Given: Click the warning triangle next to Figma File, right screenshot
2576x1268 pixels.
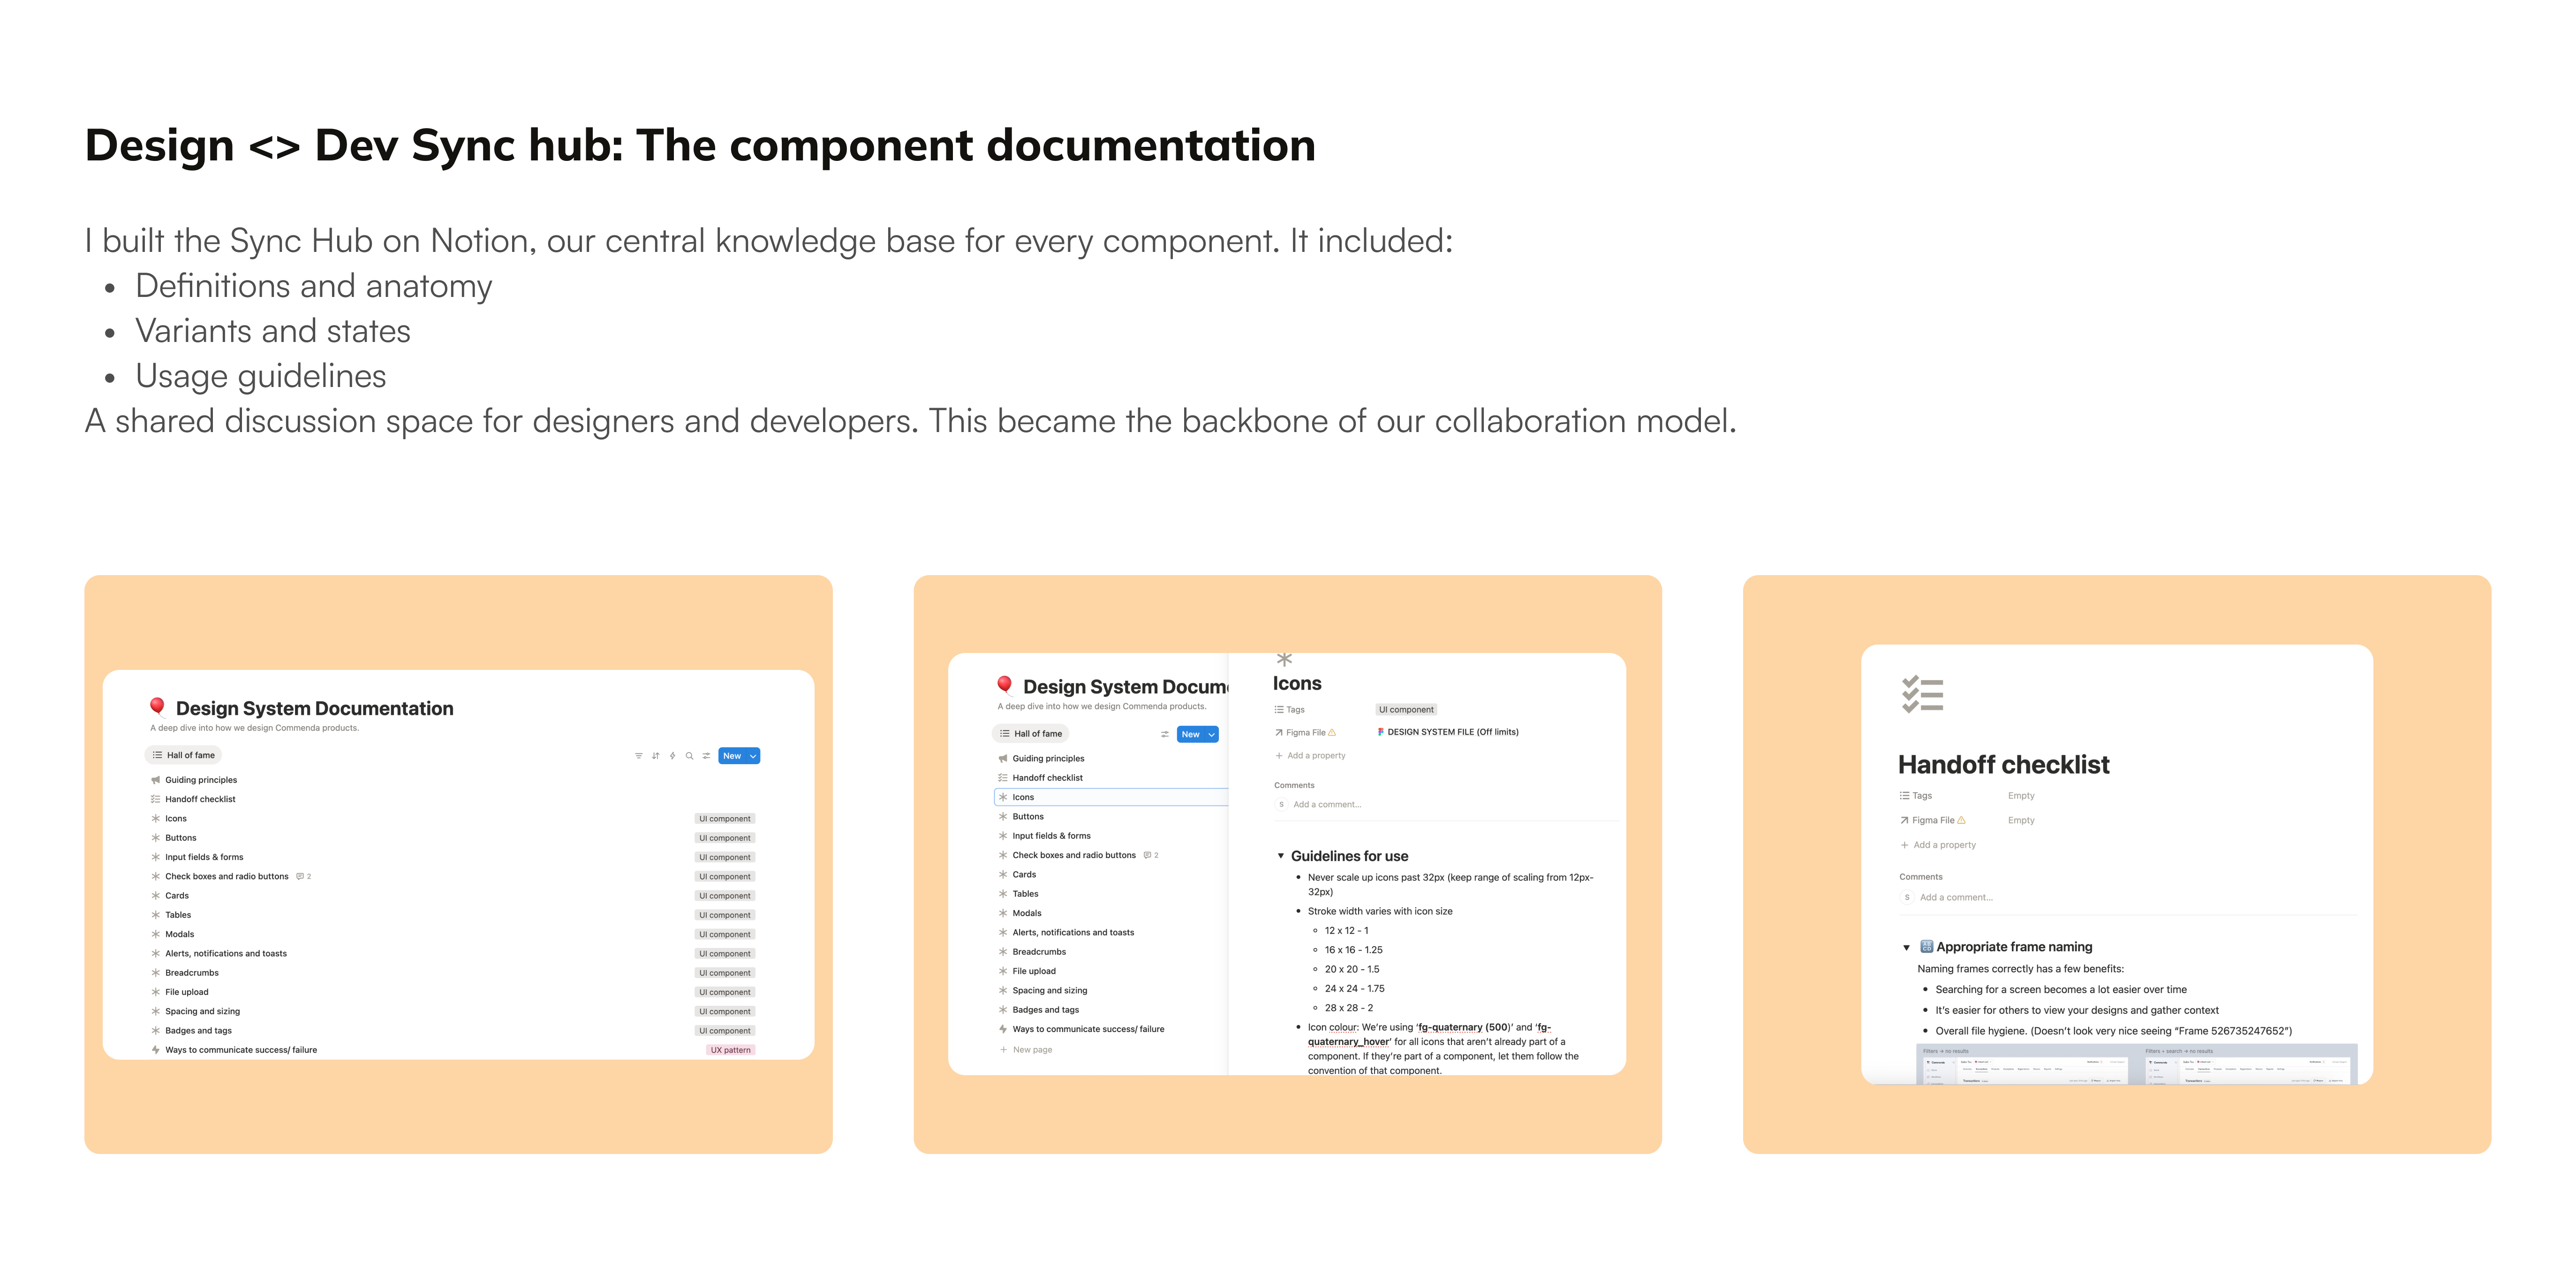Looking at the screenshot, I should click(1961, 820).
